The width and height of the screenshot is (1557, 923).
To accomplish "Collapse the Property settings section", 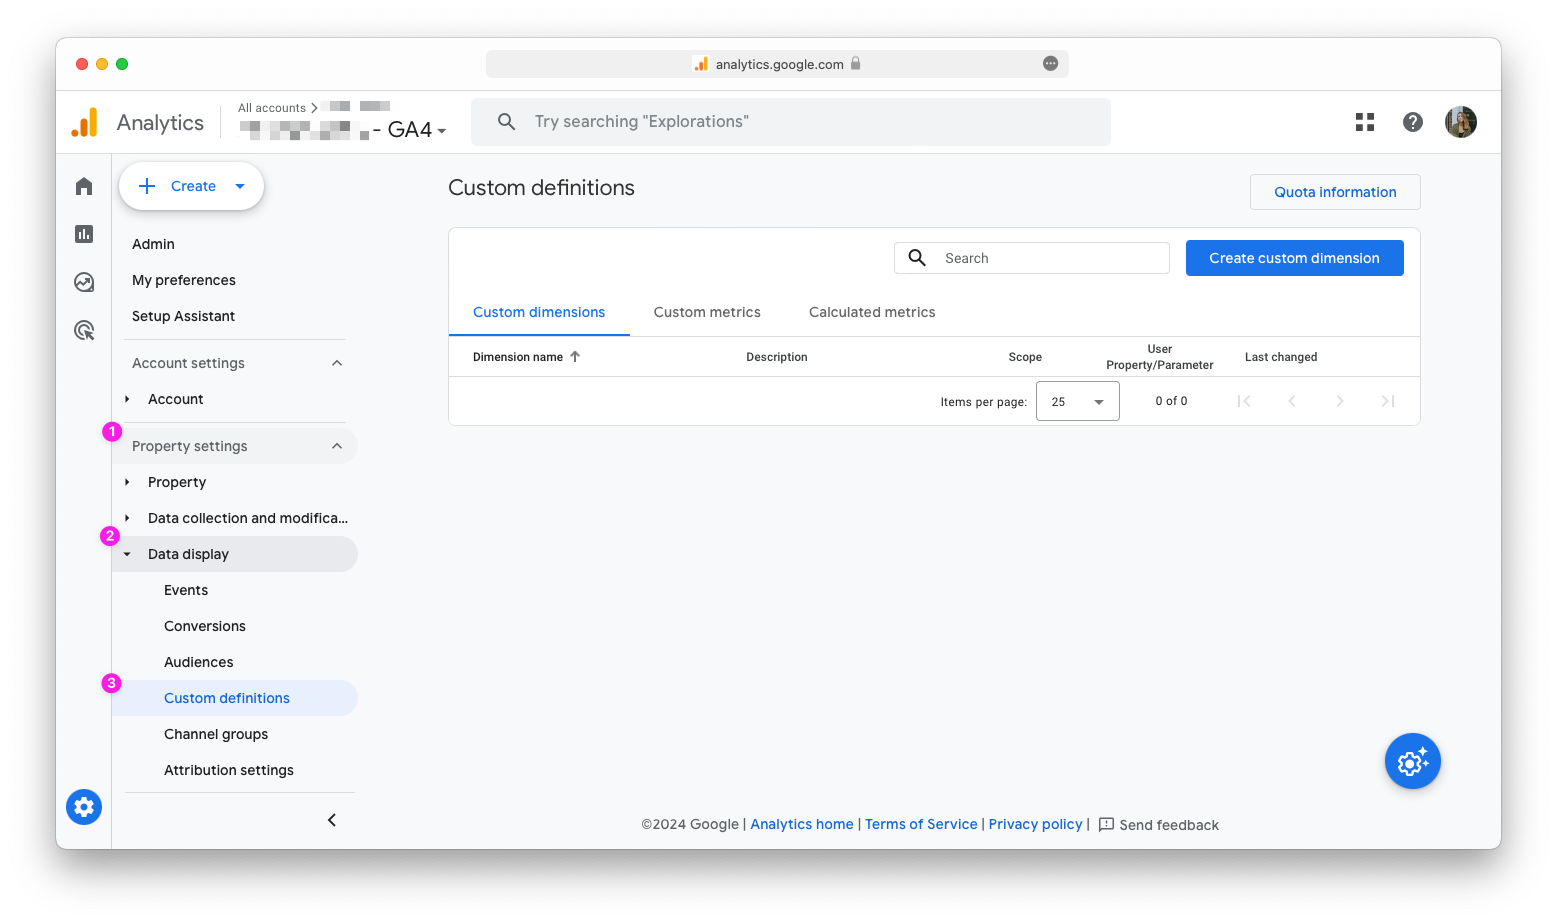I will pyautogui.click(x=337, y=446).
